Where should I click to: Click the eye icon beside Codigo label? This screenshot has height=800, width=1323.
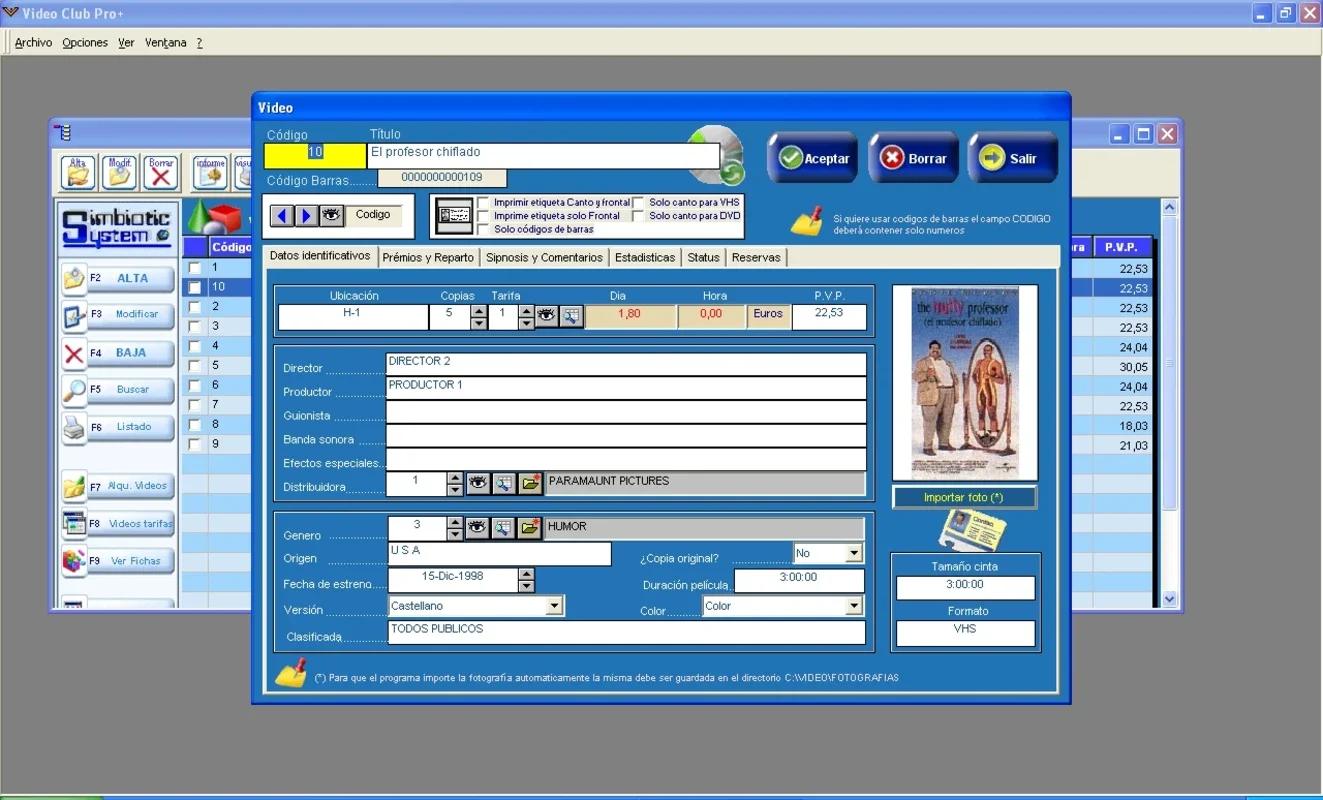(x=331, y=215)
